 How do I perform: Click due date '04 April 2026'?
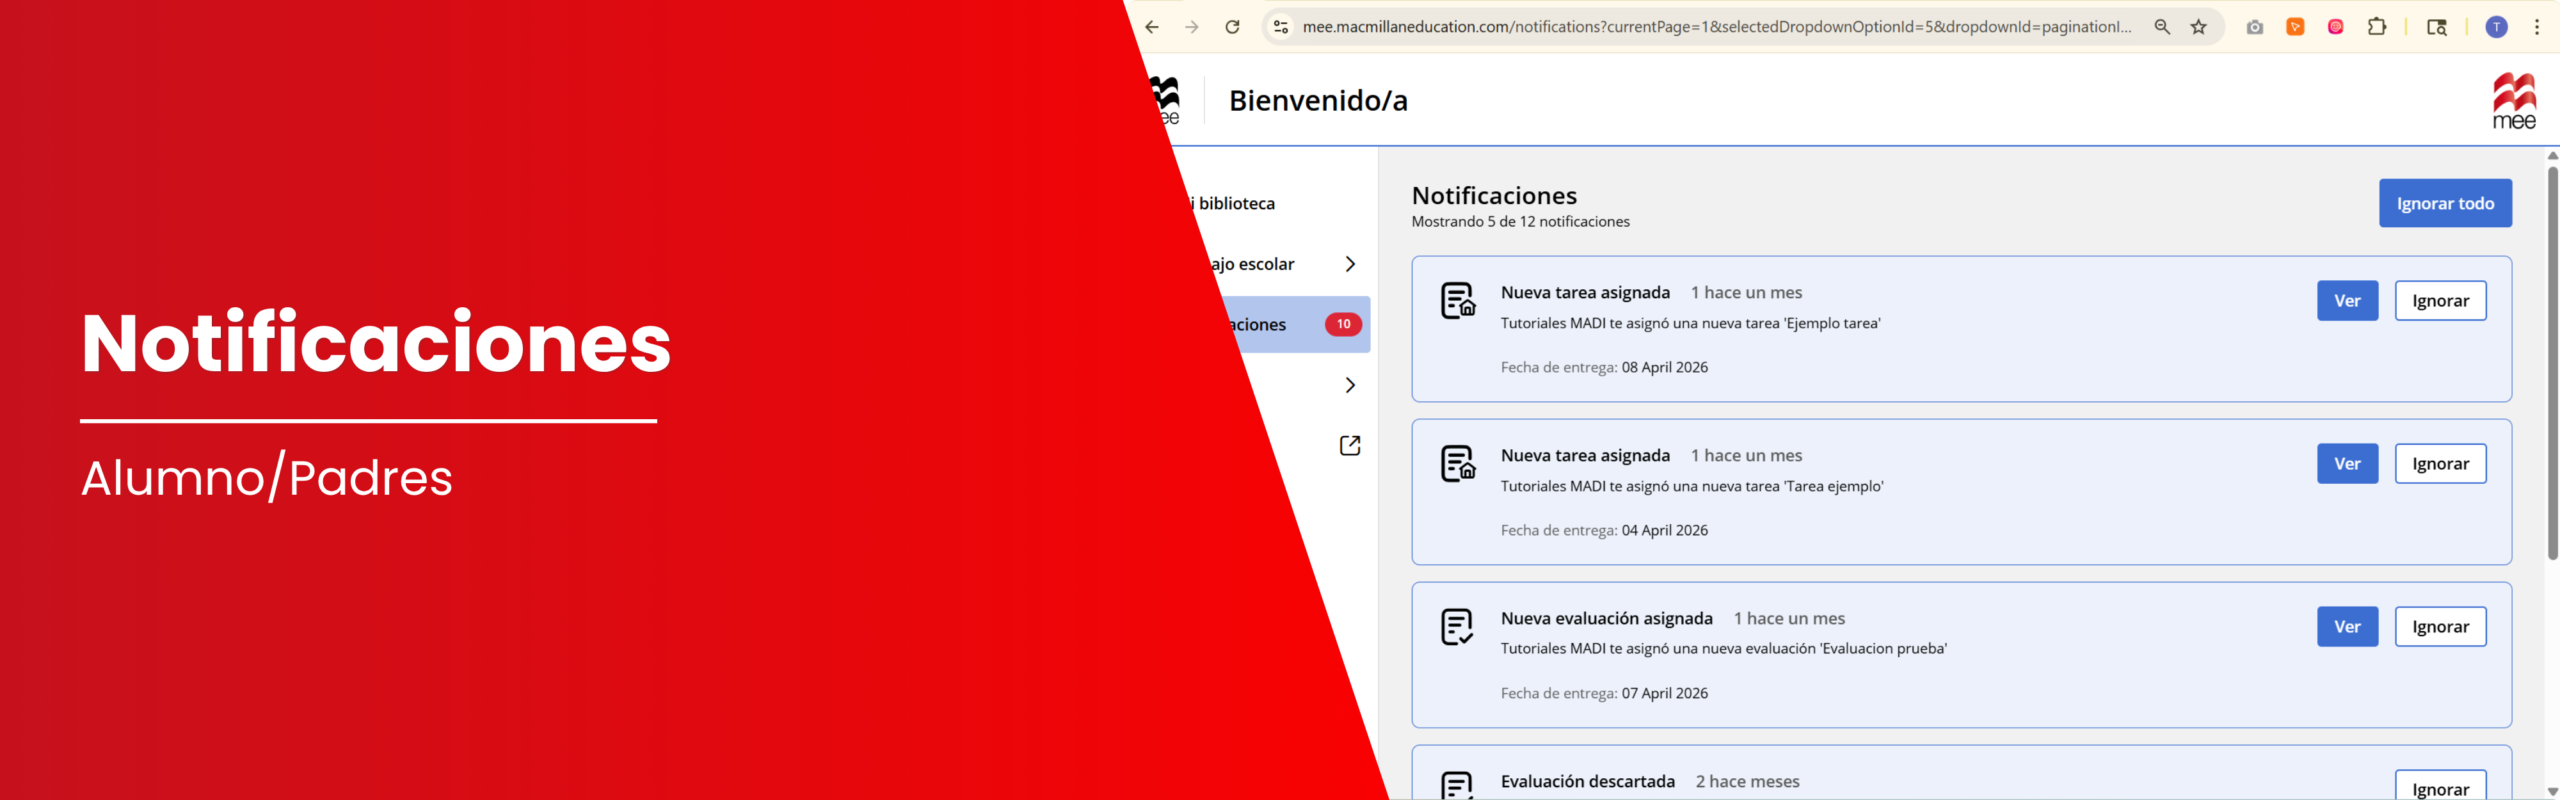tap(1664, 530)
